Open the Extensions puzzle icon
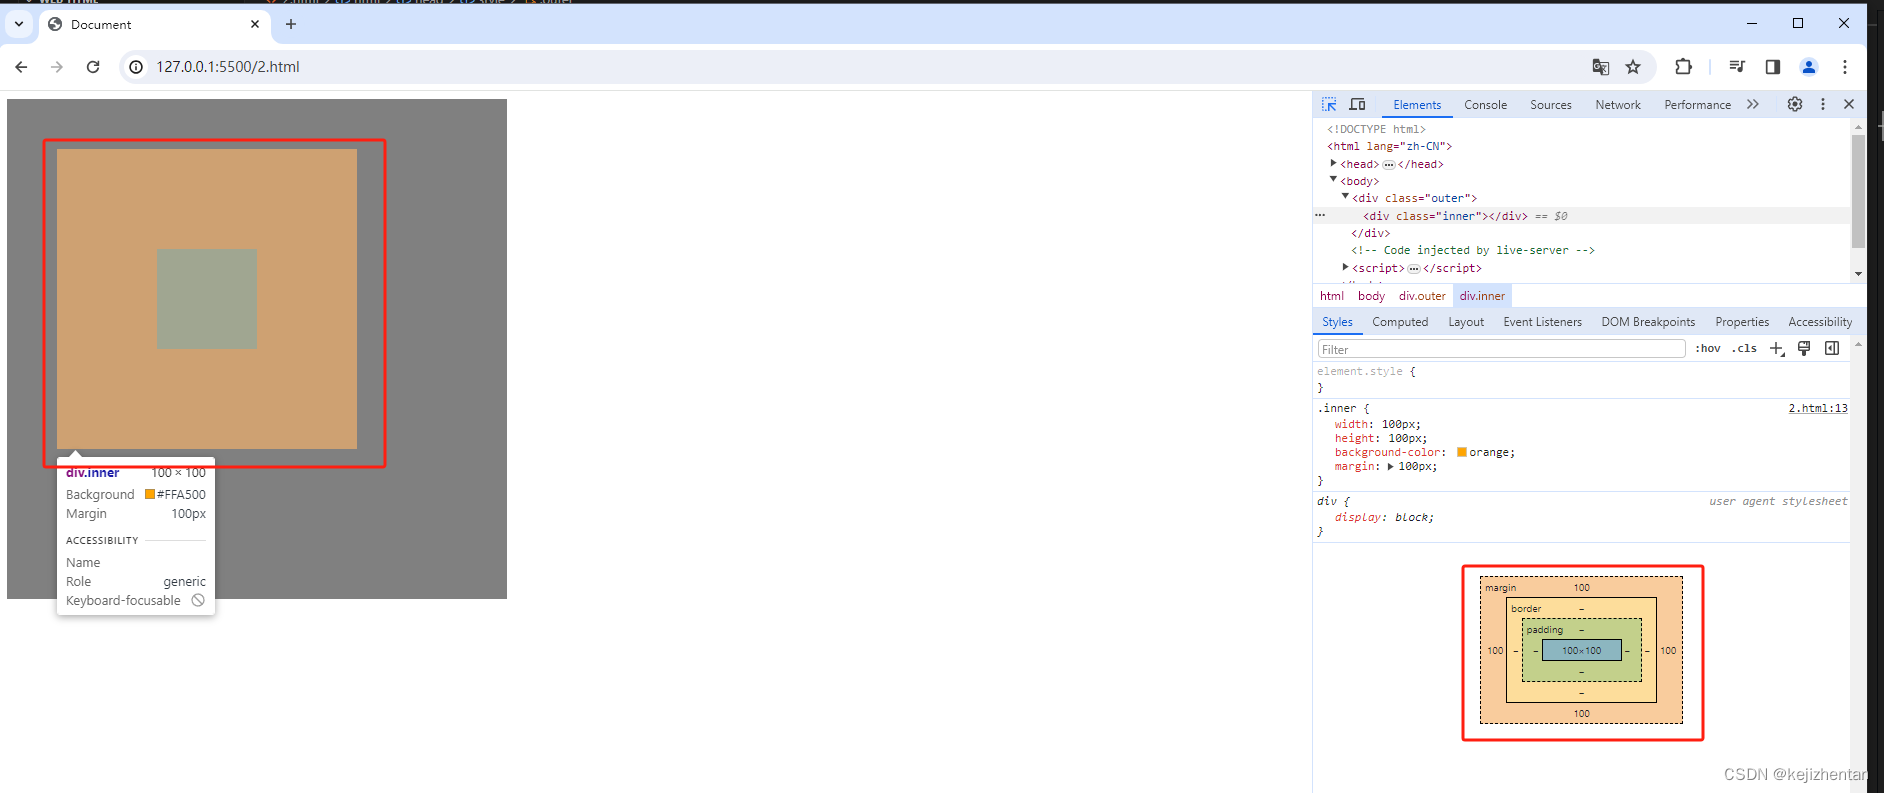The width and height of the screenshot is (1884, 793). point(1683,67)
